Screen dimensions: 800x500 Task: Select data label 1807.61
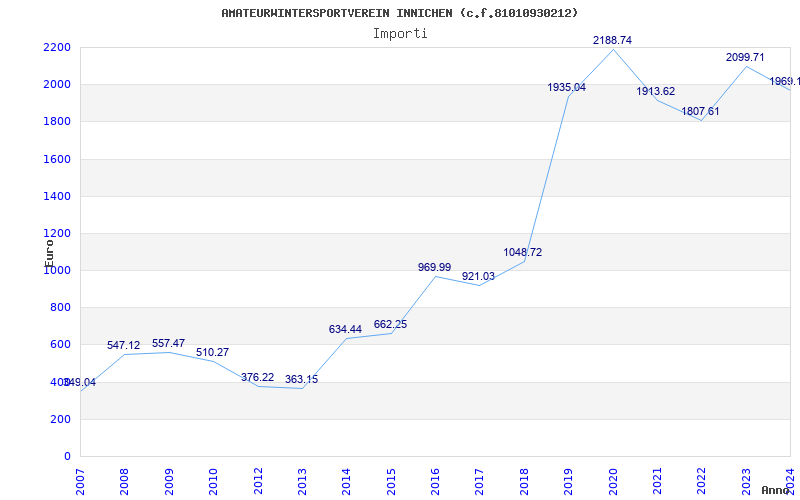click(x=701, y=111)
